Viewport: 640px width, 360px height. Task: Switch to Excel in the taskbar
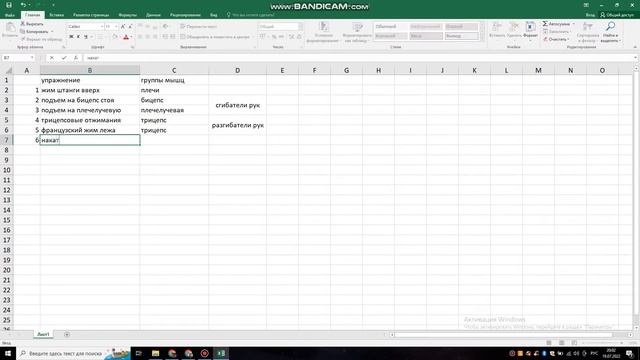click(x=221, y=353)
